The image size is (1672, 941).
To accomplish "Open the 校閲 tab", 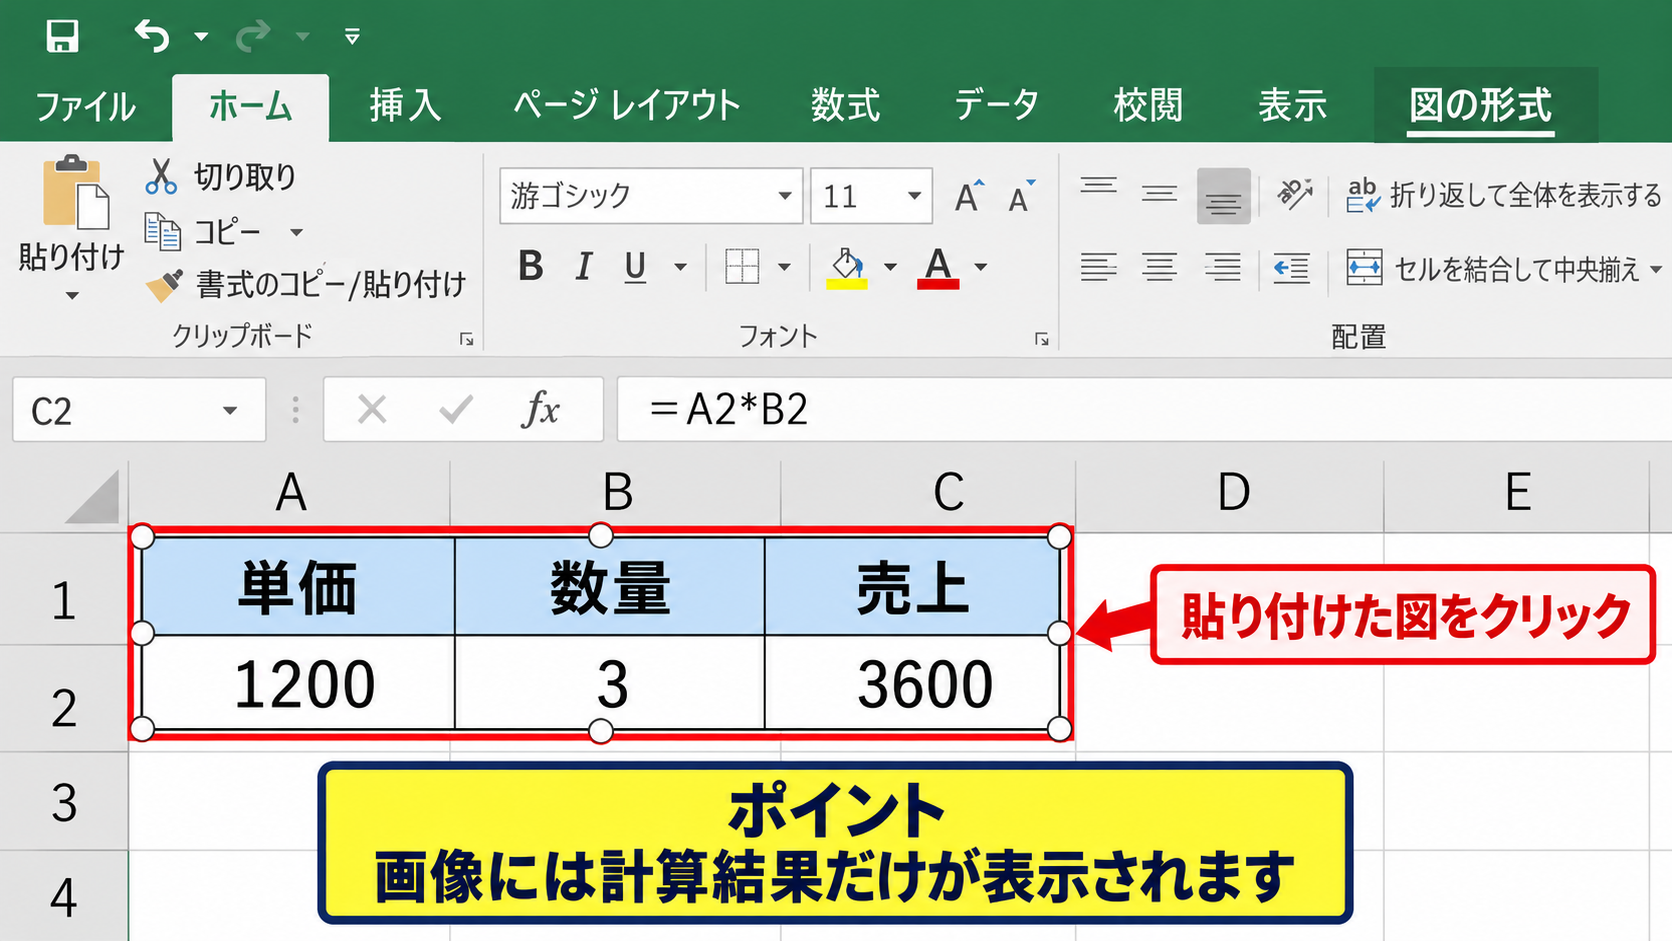I will click(1148, 105).
